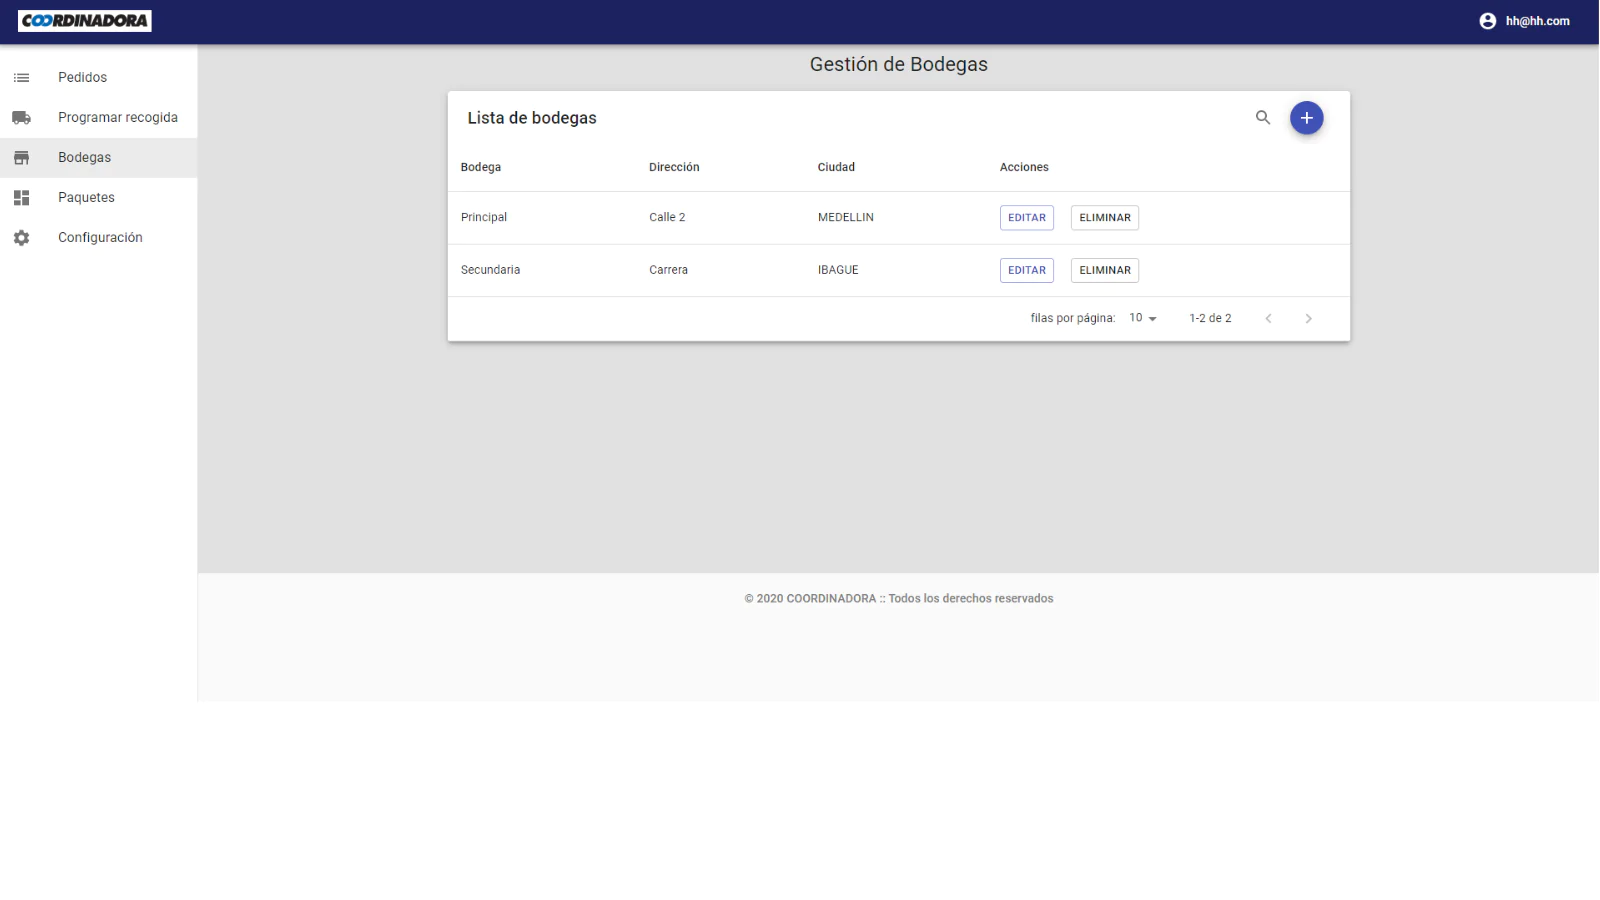Viewport: 1600px width, 900px height.
Task: Delete the Principal bodega
Action: [x=1104, y=218]
